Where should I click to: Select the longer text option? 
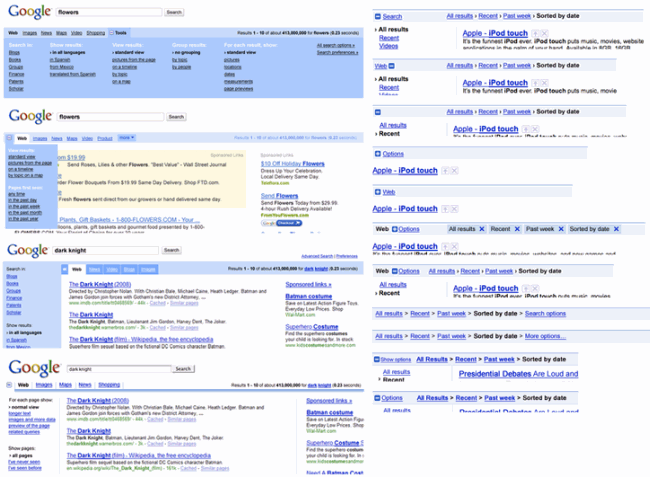[19, 413]
